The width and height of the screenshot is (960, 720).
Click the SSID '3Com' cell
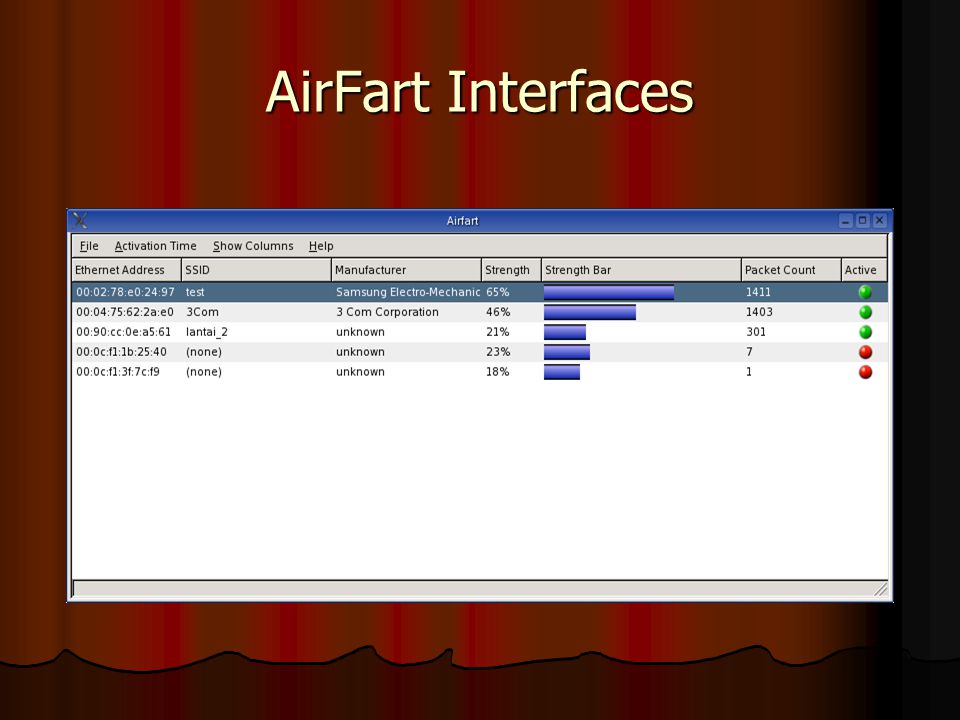[203, 312]
